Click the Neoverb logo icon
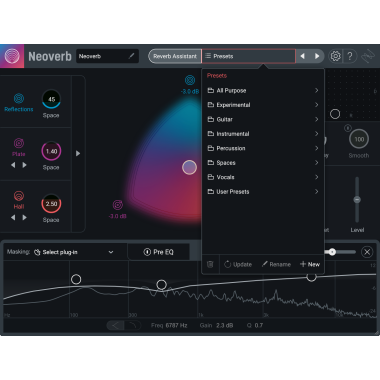This screenshot has width=380, height=380. point(12,56)
